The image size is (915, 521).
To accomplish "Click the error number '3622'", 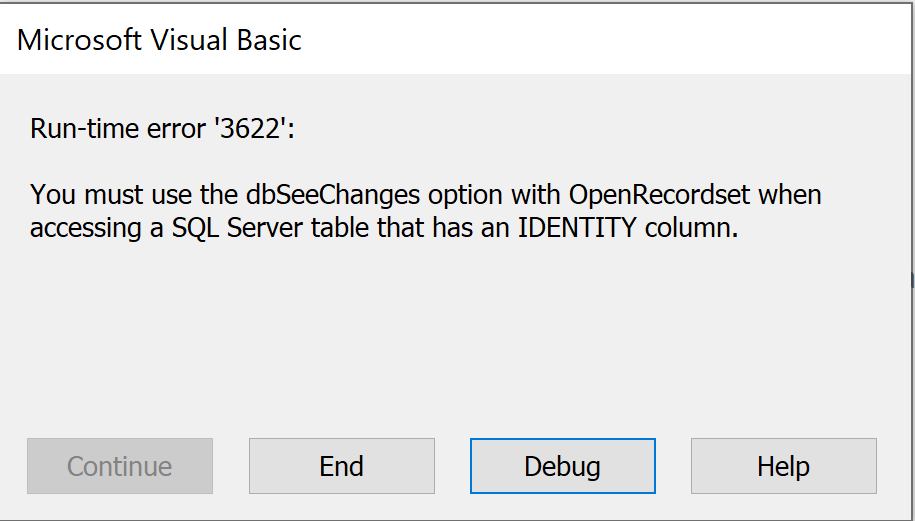I will click(248, 128).
